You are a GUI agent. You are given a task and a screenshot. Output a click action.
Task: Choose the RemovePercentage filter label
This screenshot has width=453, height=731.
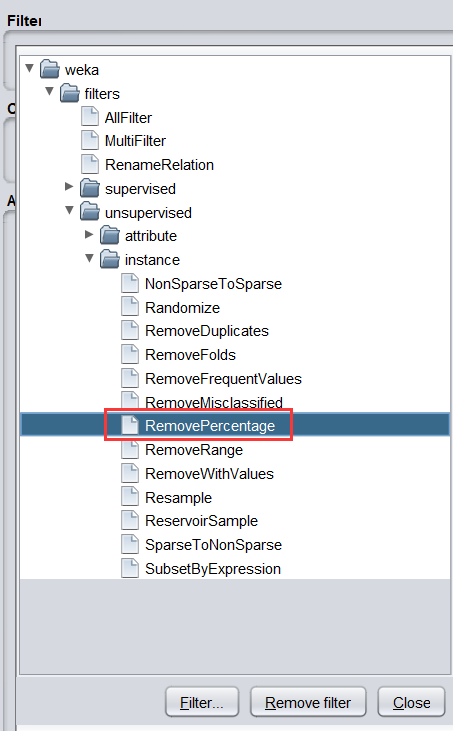tap(210, 426)
